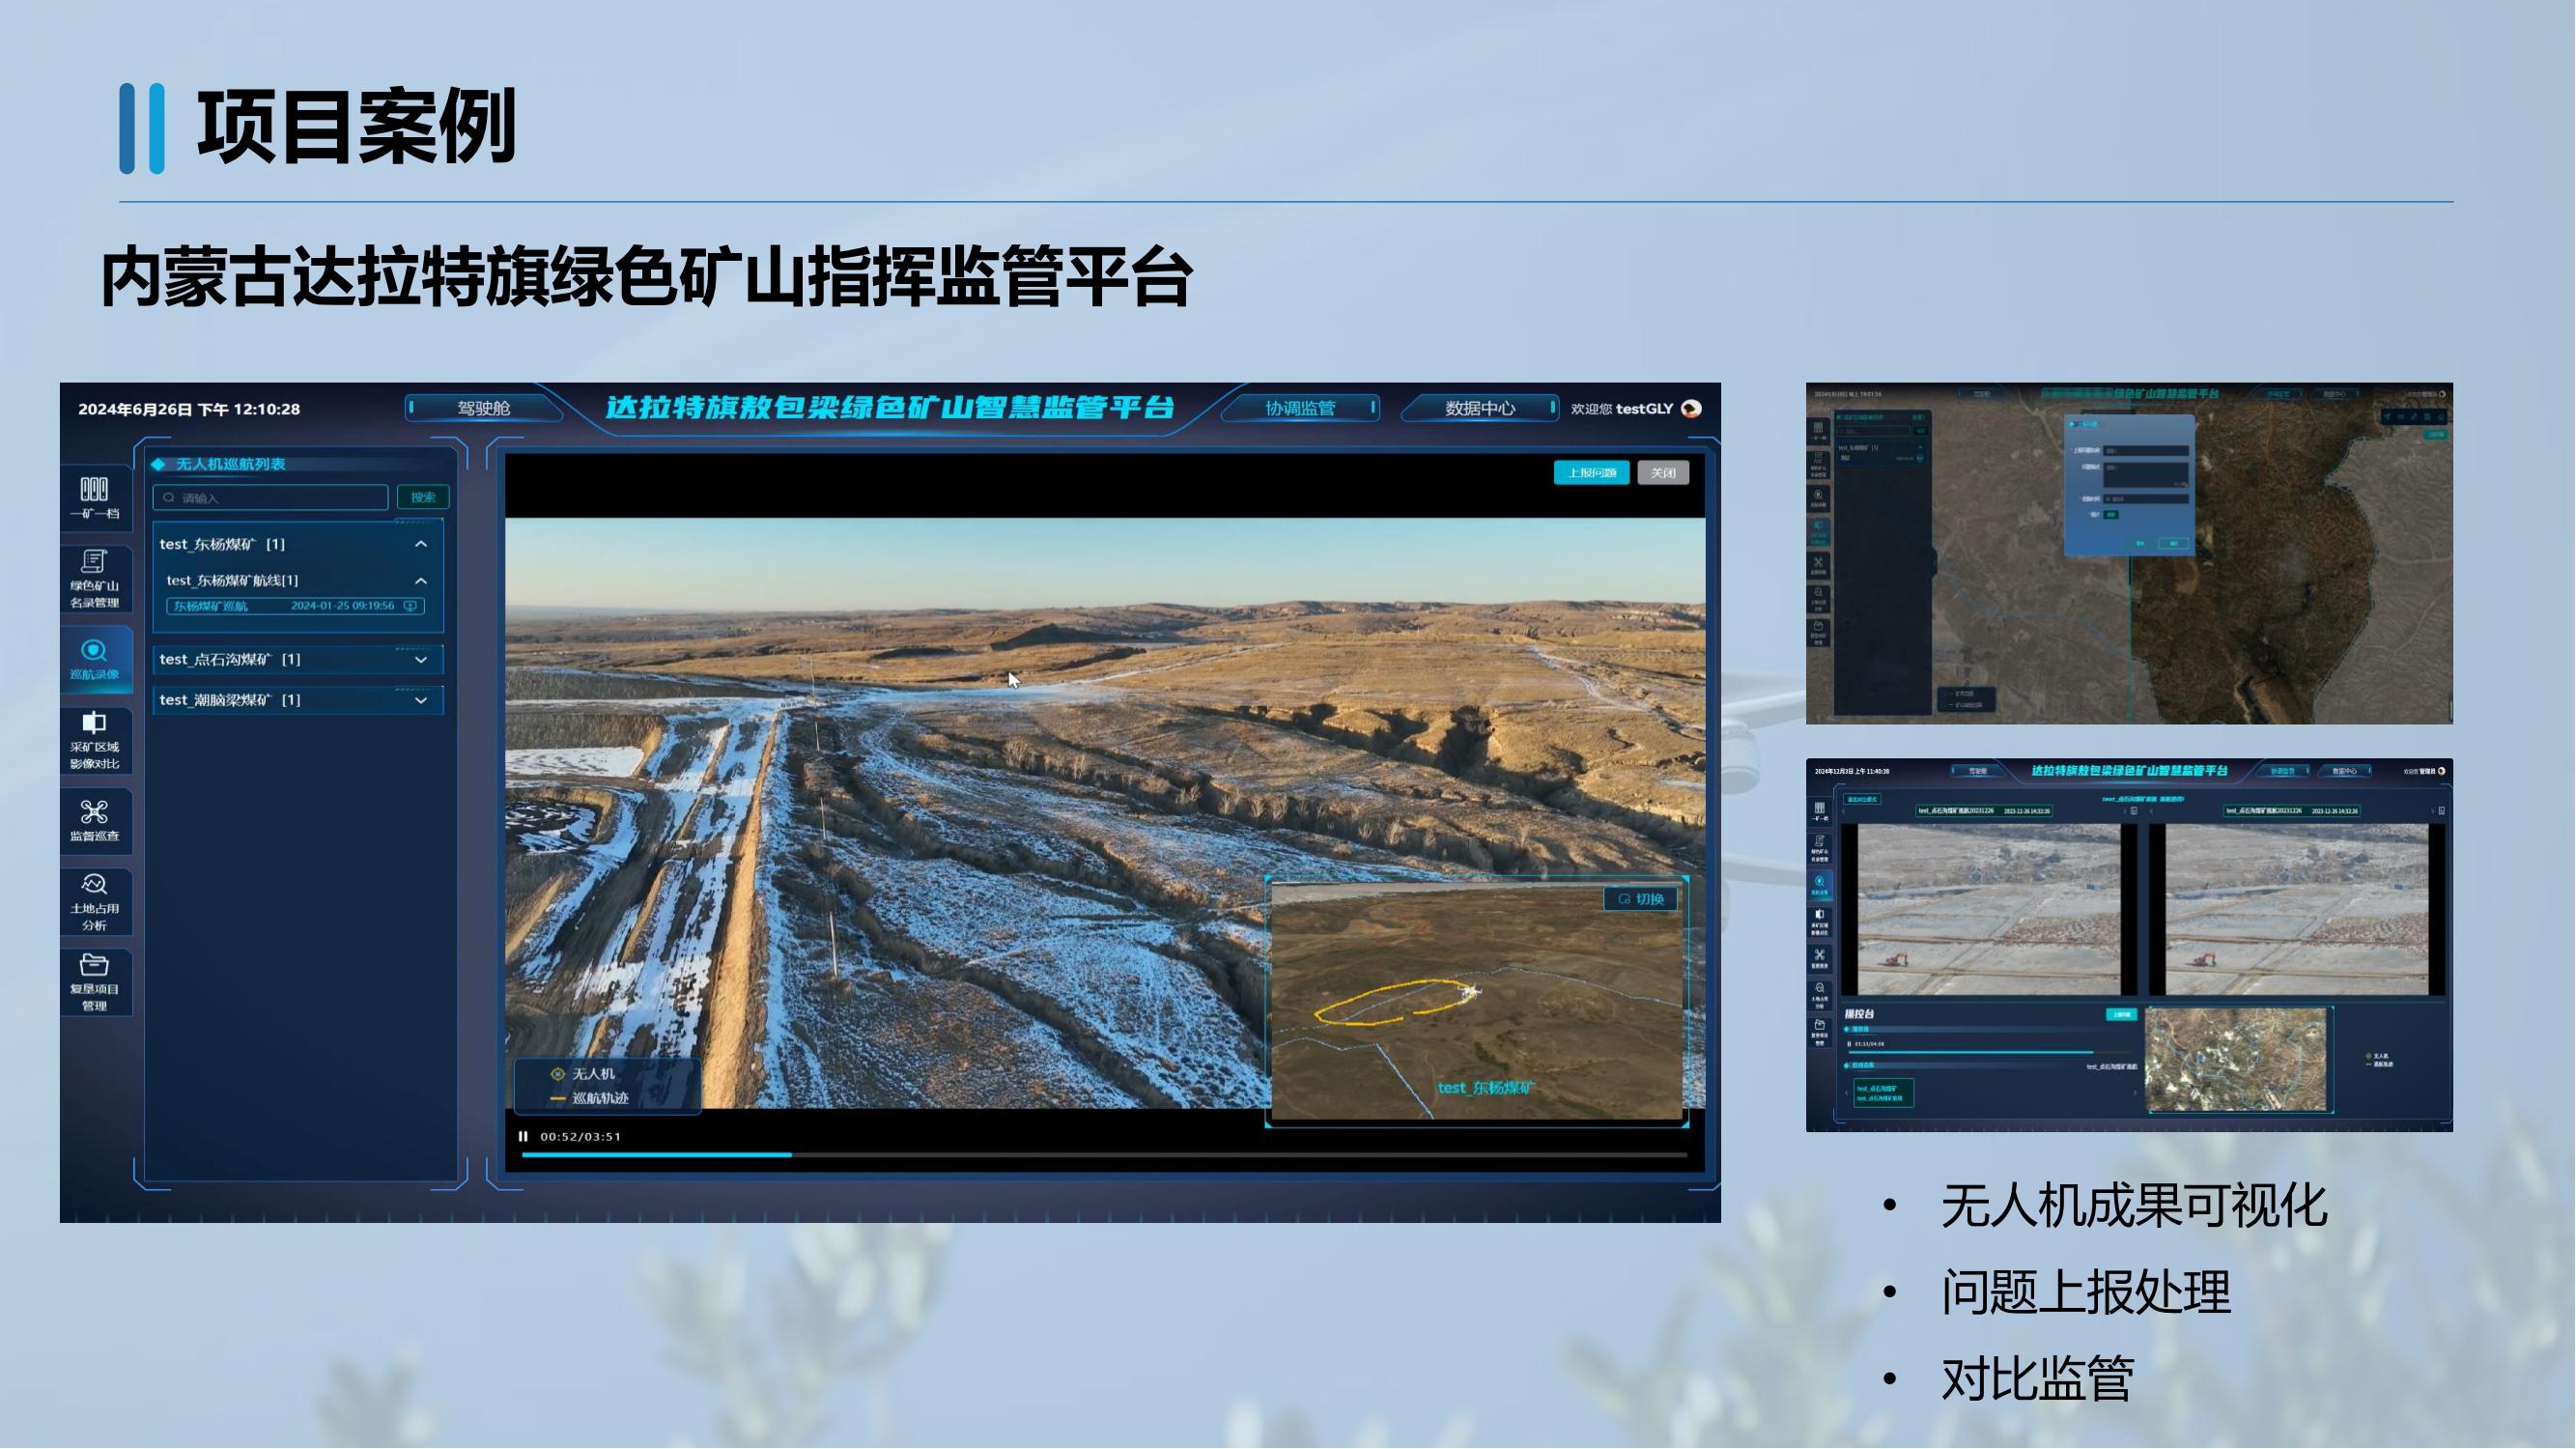Click the testGLY user avatar icon
Screen dimensions: 2576x1449
point(1691,408)
